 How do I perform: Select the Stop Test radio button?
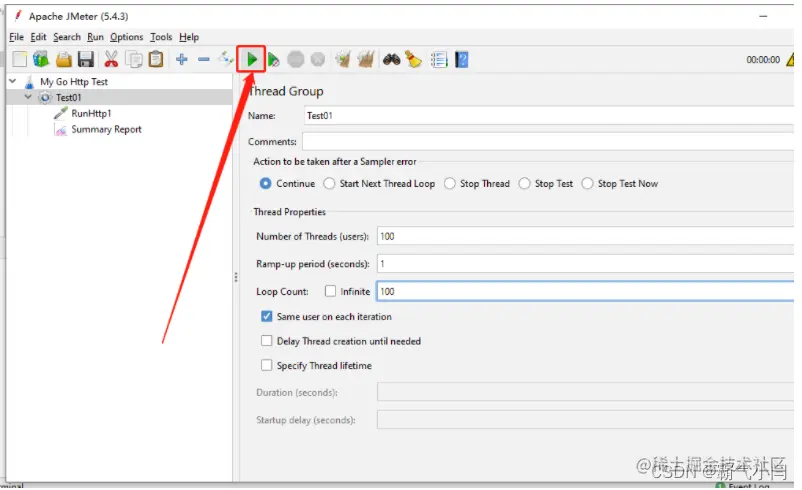[524, 184]
